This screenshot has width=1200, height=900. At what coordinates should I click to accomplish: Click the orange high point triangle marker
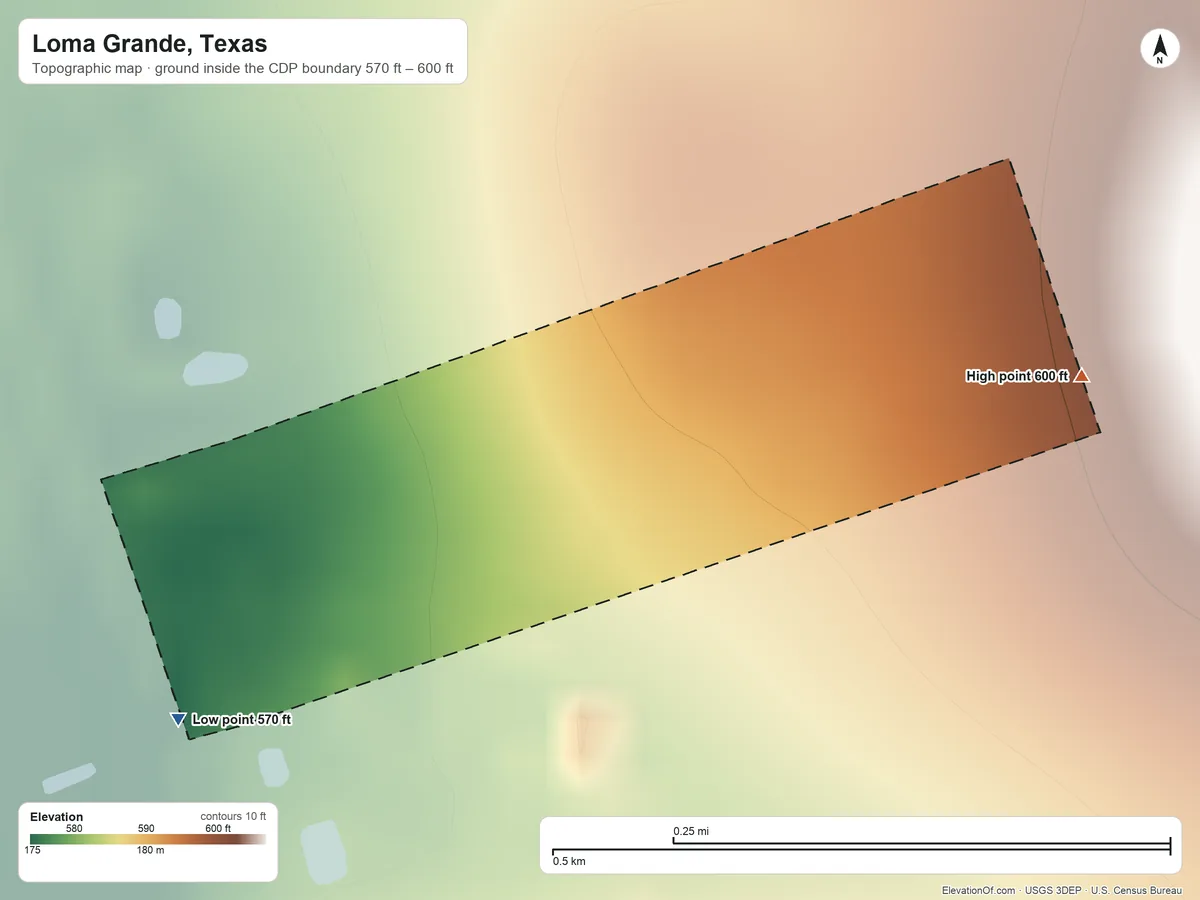pos(1081,376)
